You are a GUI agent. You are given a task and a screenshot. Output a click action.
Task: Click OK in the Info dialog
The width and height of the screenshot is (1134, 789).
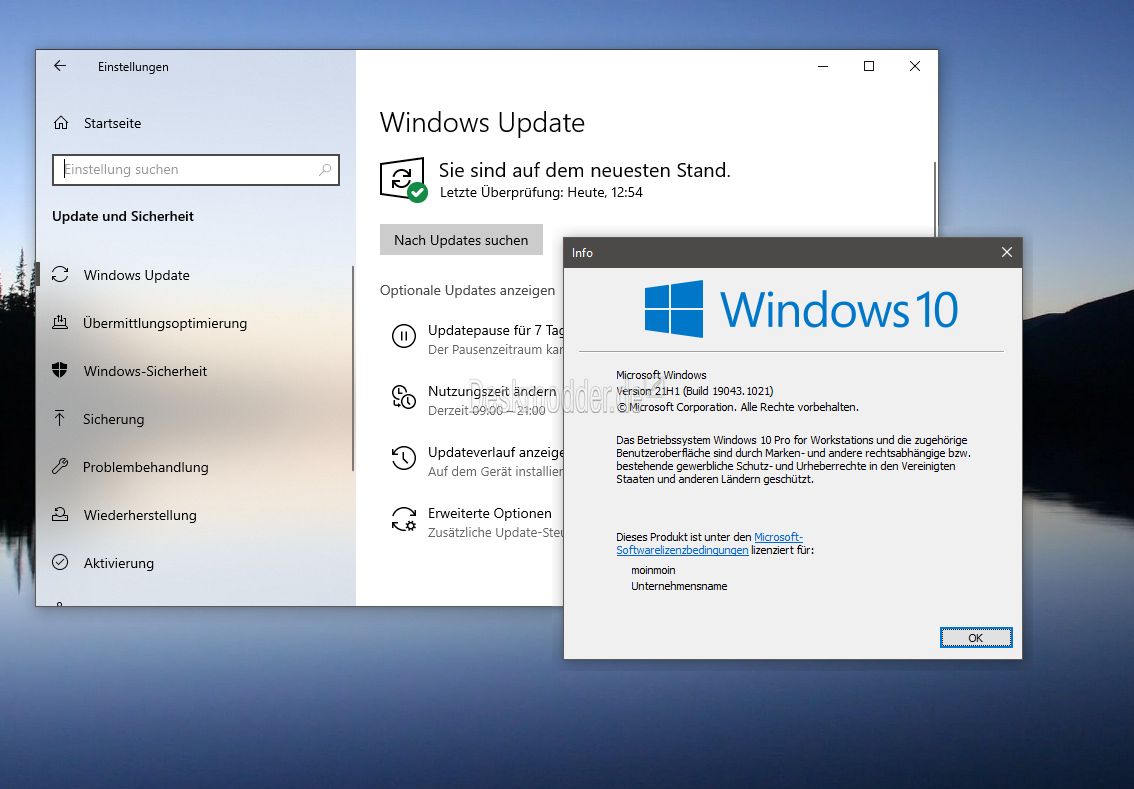point(976,637)
